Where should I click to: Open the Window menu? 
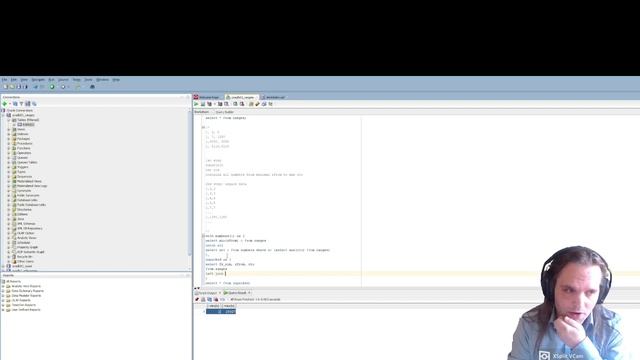pos(102,80)
